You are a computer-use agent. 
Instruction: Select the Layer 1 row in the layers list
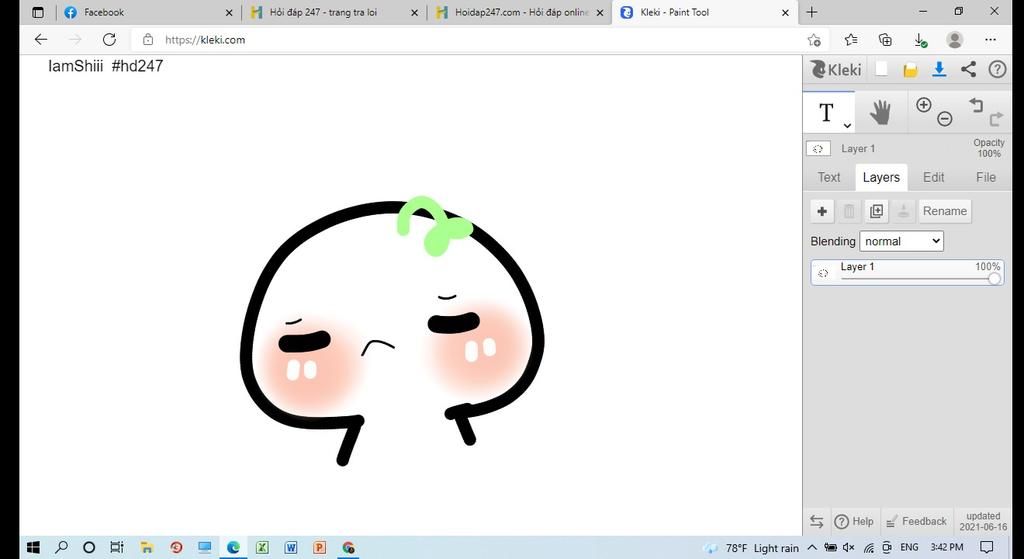tap(907, 272)
